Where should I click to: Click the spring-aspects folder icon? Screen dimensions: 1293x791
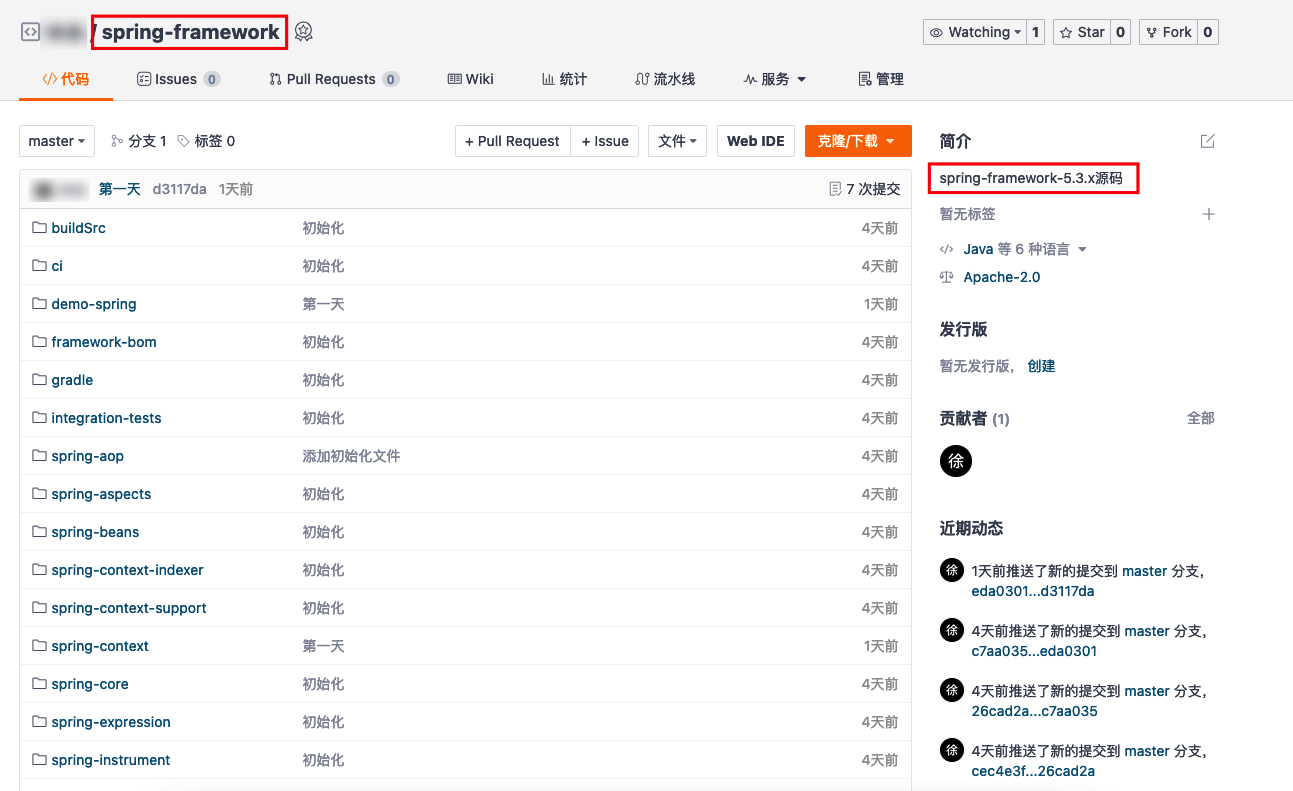click(x=40, y=494)
